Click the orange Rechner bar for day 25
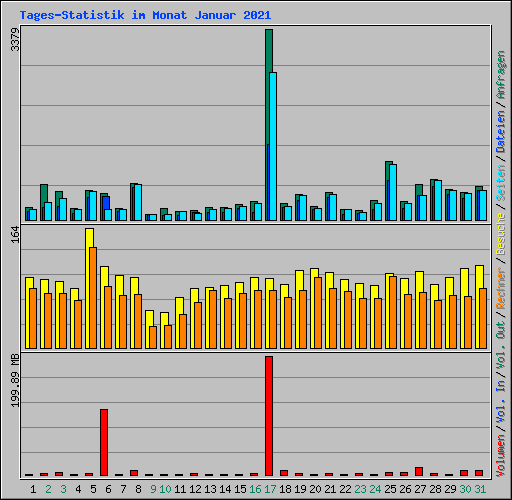Screen dimensions: 512x500 tap(393, 312)
